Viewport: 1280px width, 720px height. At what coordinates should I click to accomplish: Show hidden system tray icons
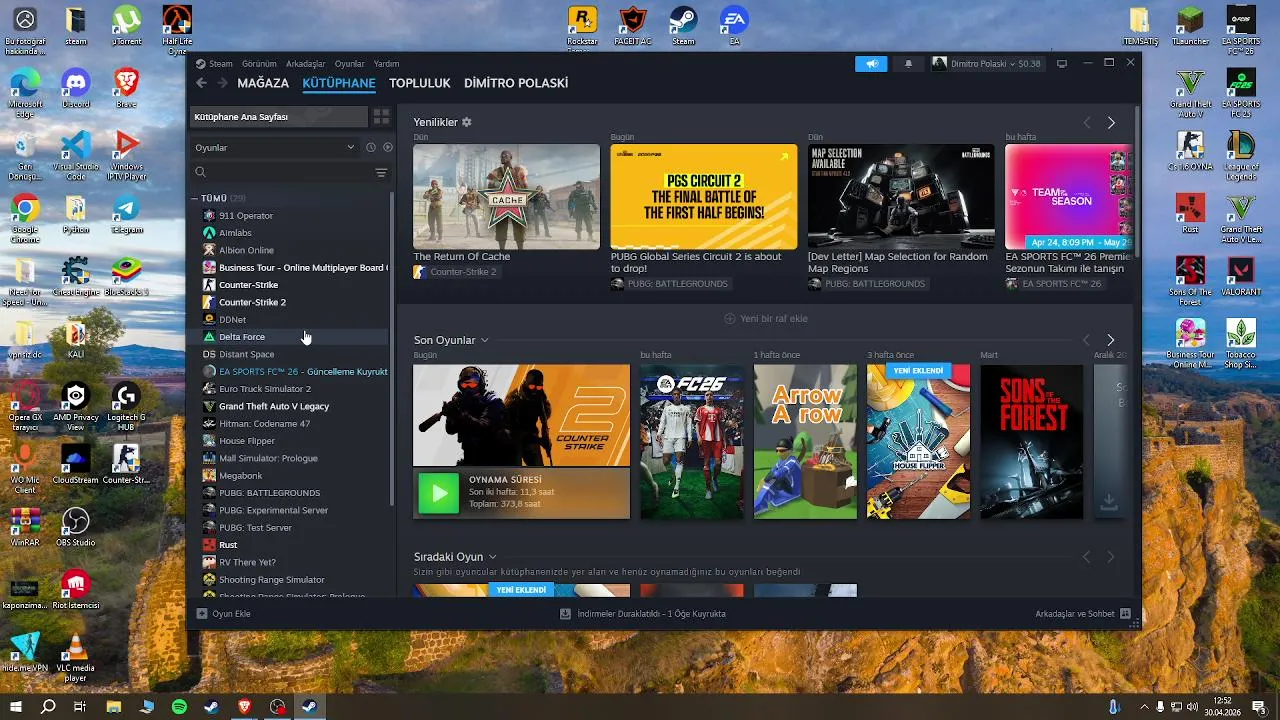point(1145,707)
